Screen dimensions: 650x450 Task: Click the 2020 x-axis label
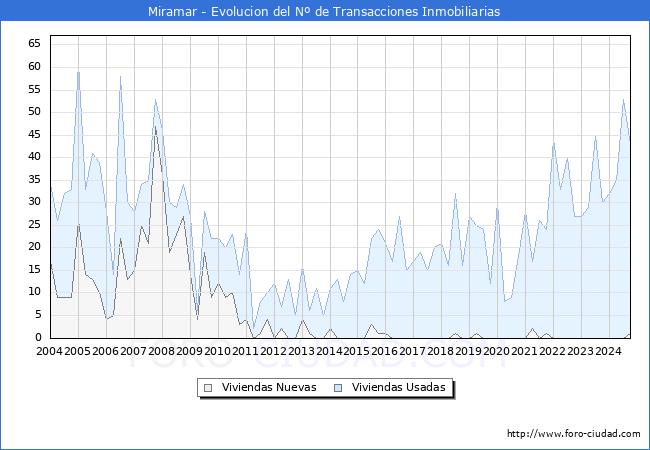(497, 351)
